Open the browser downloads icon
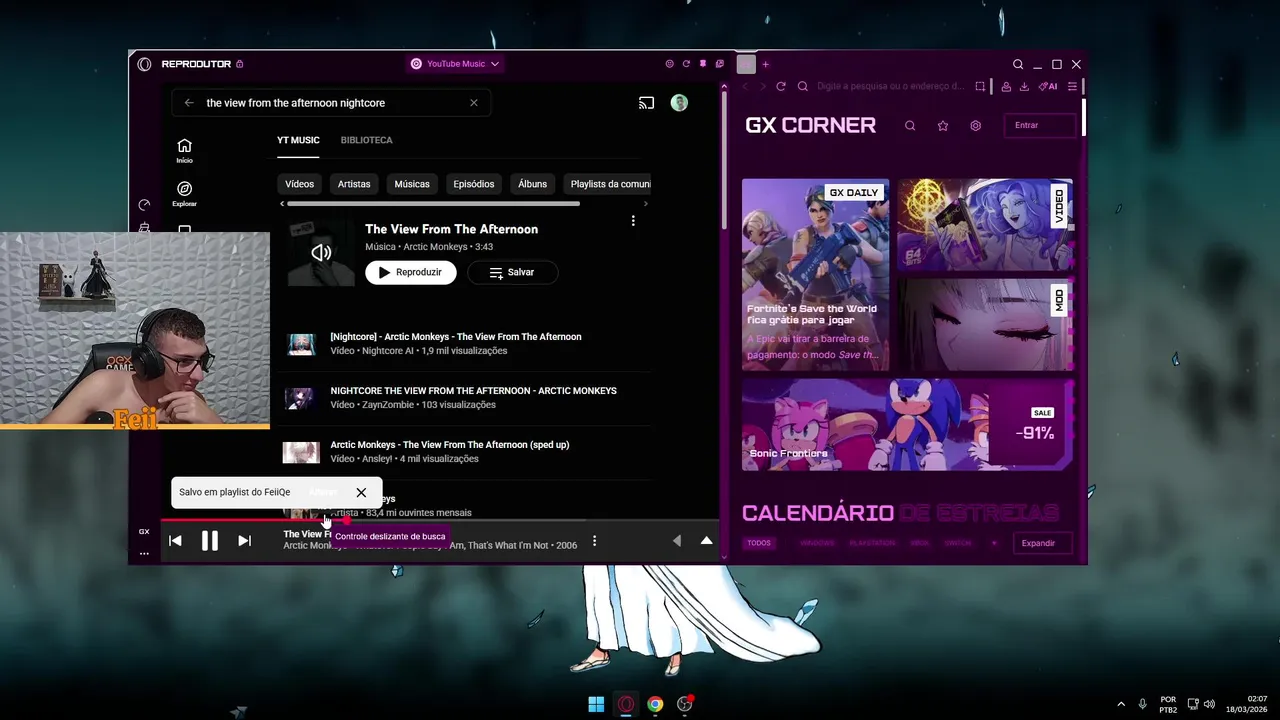 [1024, 87]
